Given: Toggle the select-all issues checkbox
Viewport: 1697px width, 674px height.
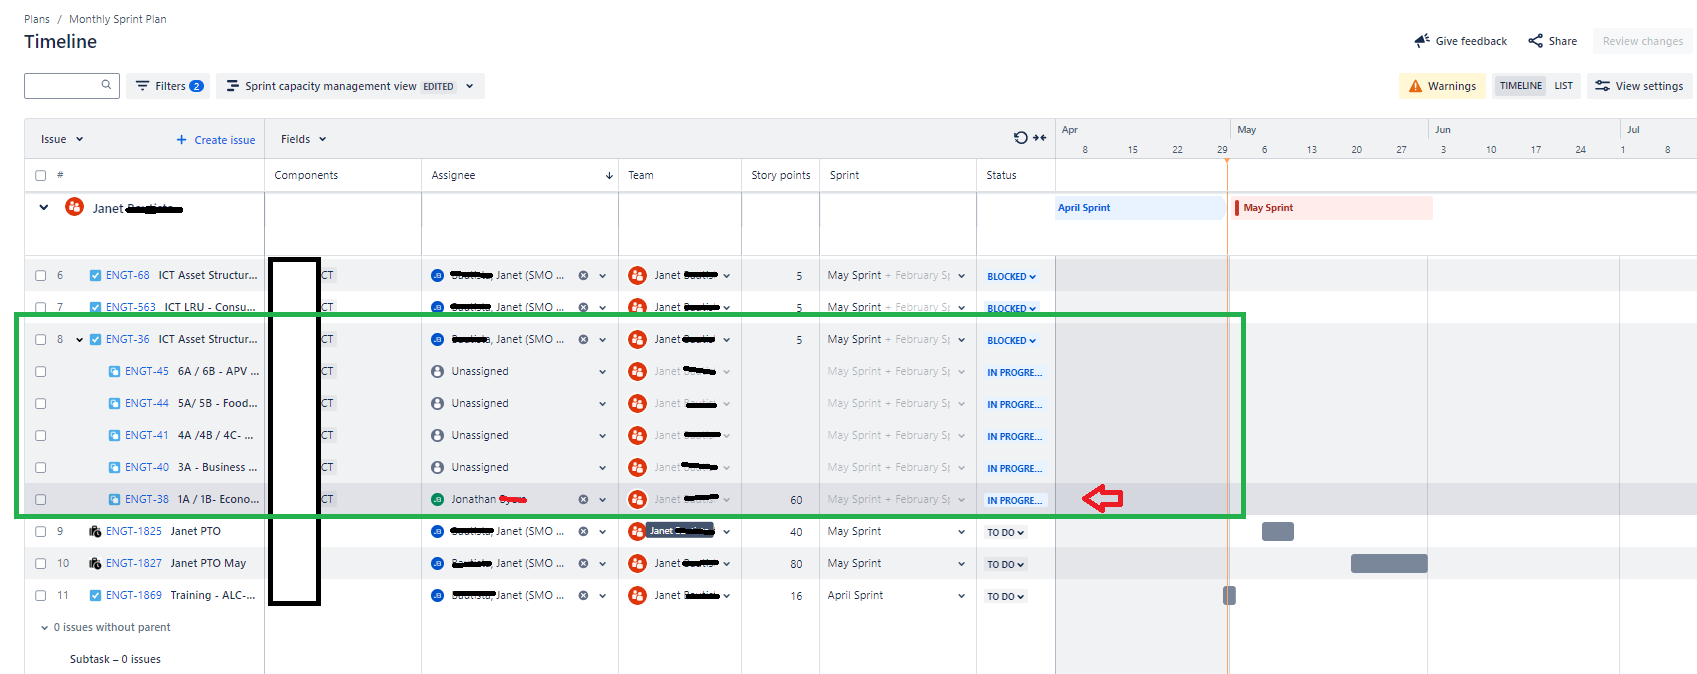Looking at the screenshot, I should click(41, 175).
